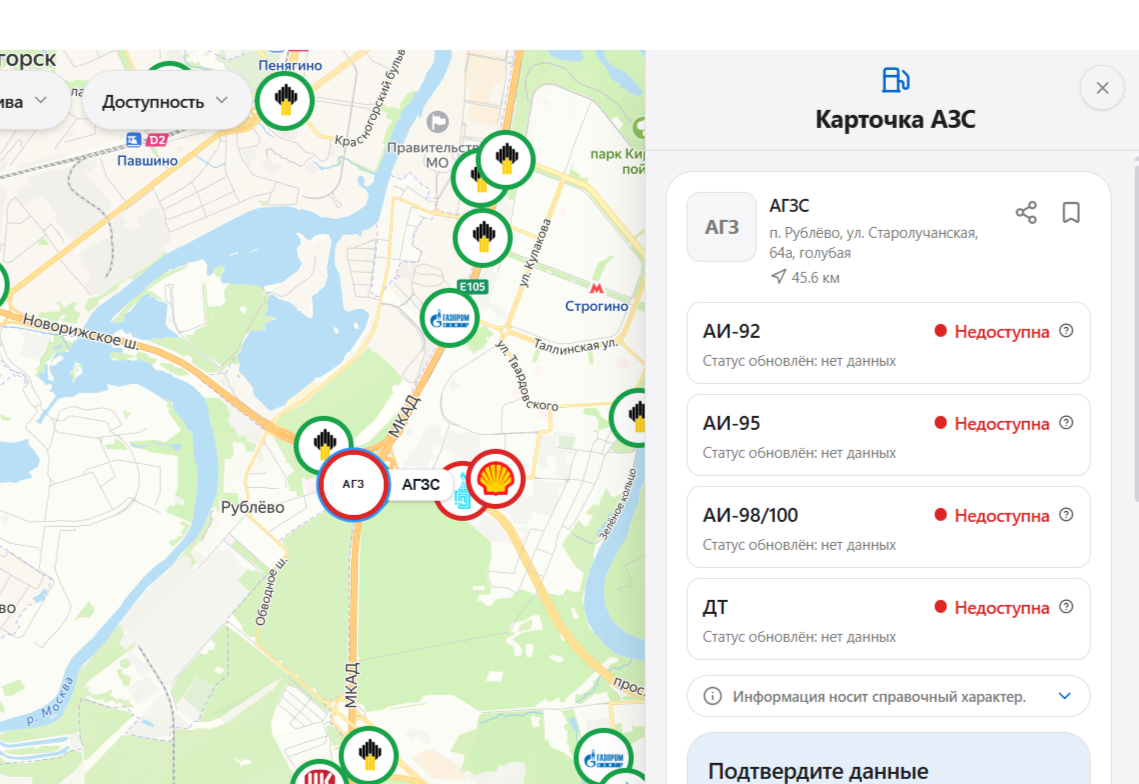The image size is (1139, 784).
Task: Bookmark the АГЗС station
Action: click(1071, 213)
